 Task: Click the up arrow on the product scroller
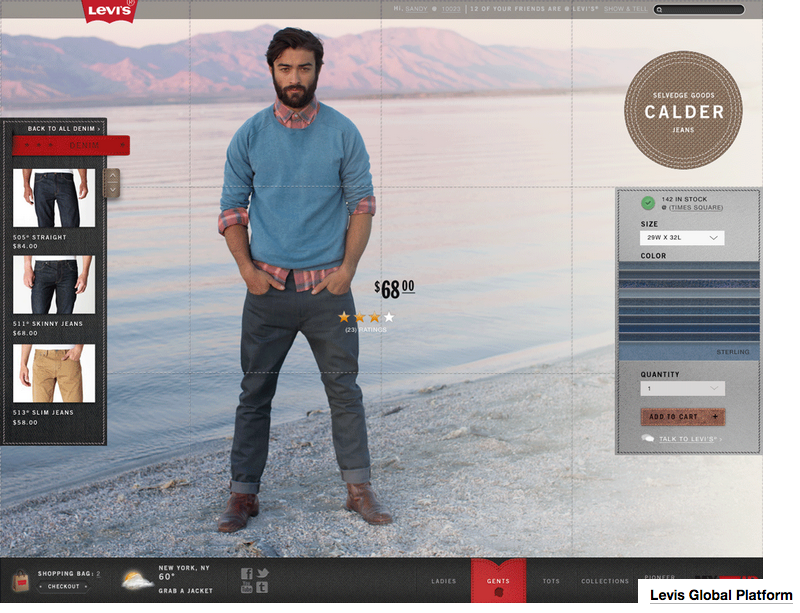(112, 176)
